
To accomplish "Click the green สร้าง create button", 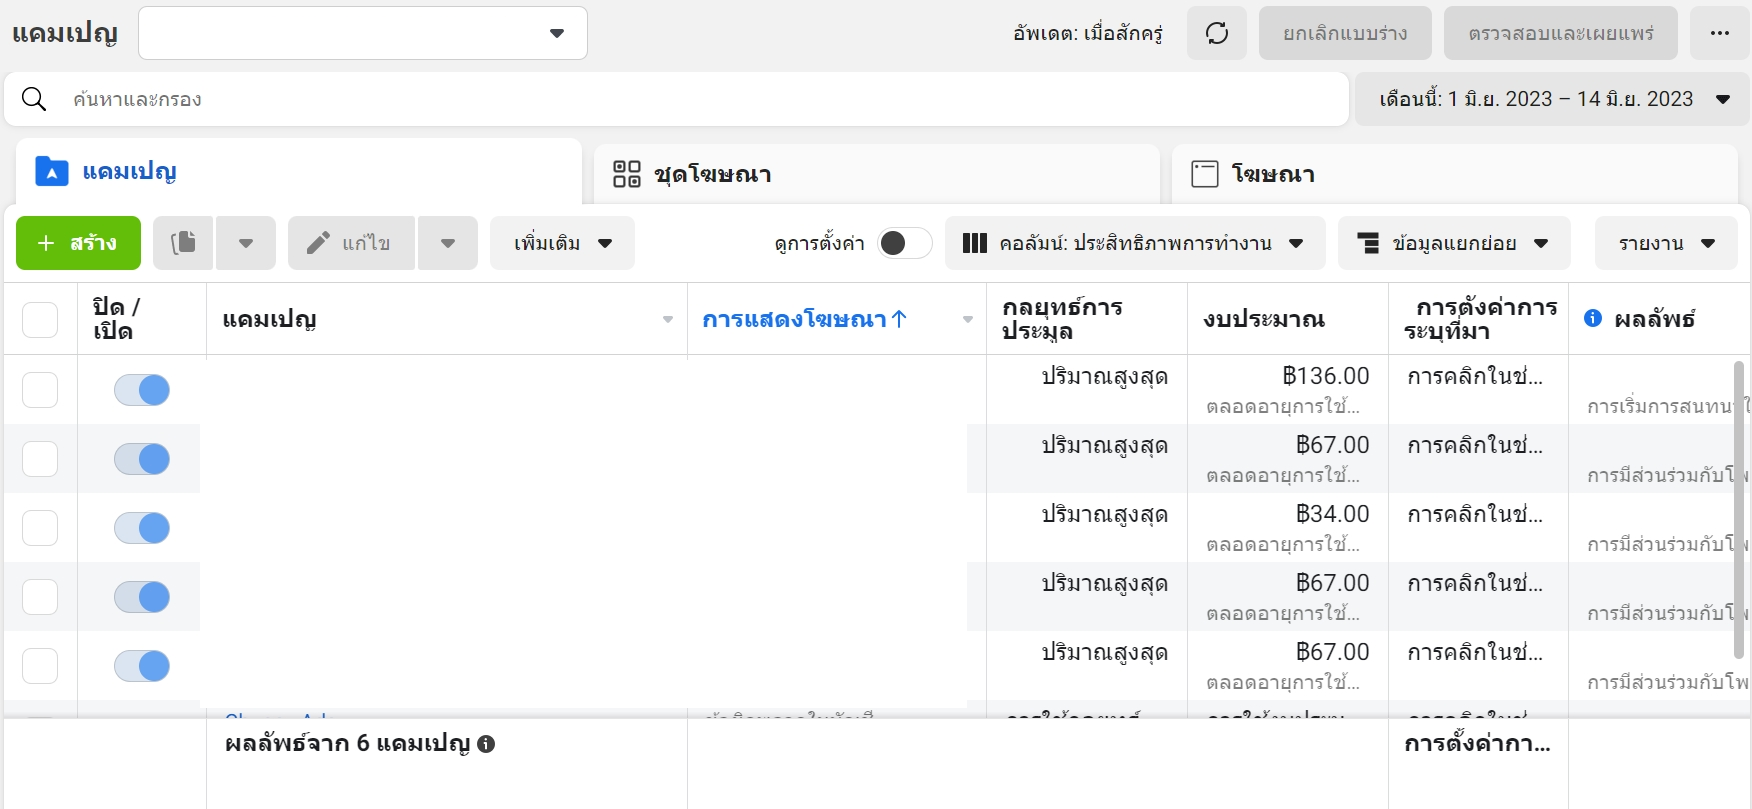I will coord(78,243).
